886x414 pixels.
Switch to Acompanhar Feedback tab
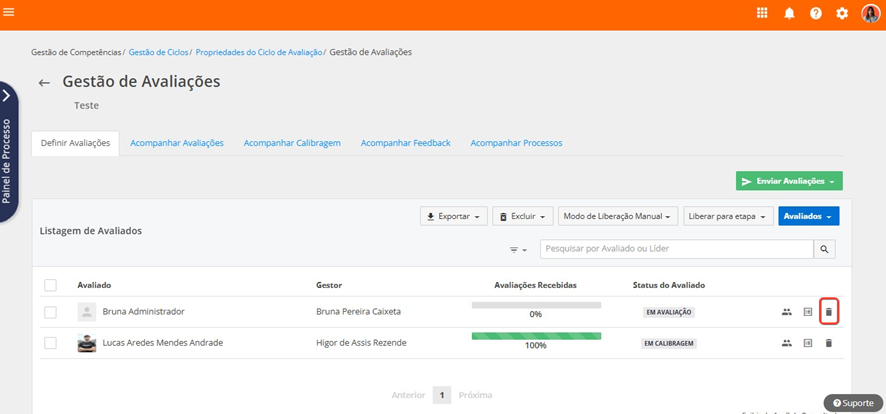[x=405, y=143]
